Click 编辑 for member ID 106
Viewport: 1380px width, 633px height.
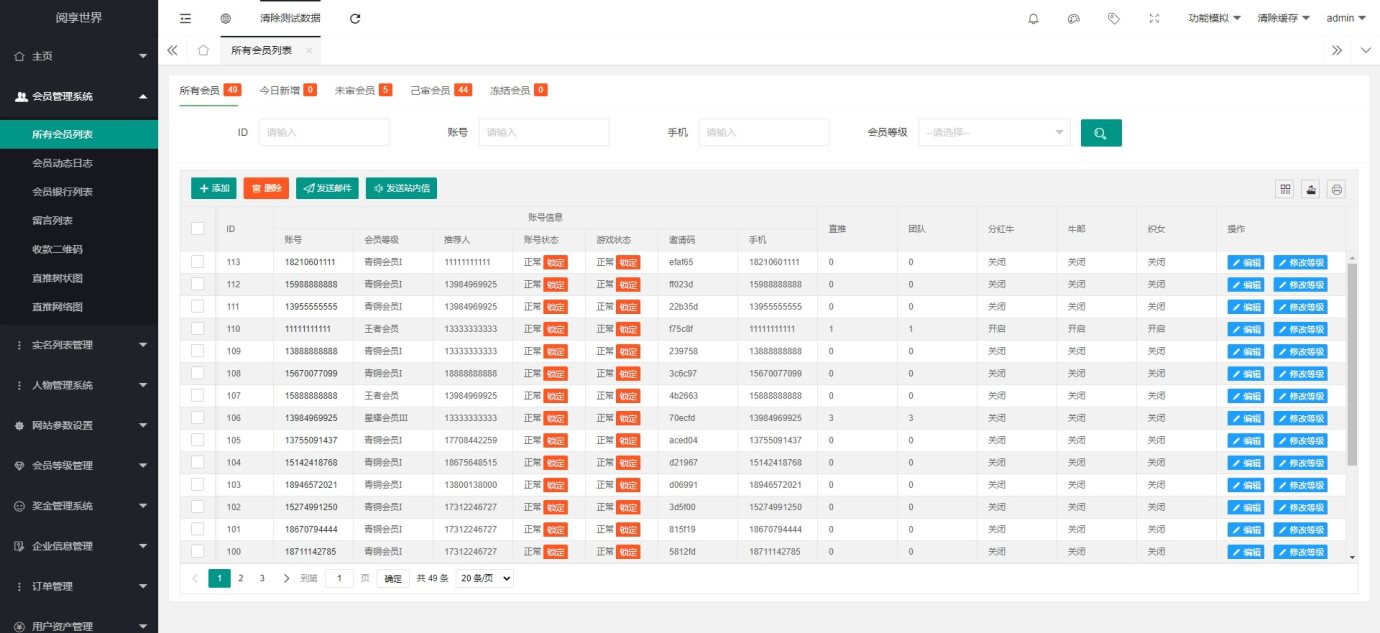[1246, 418]
